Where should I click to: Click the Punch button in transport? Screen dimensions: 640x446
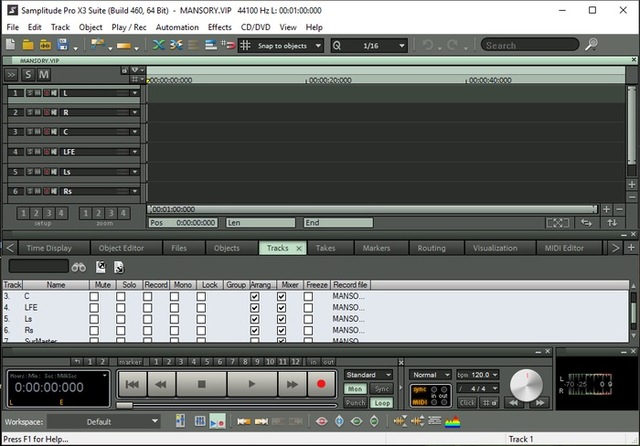point(355,402)
